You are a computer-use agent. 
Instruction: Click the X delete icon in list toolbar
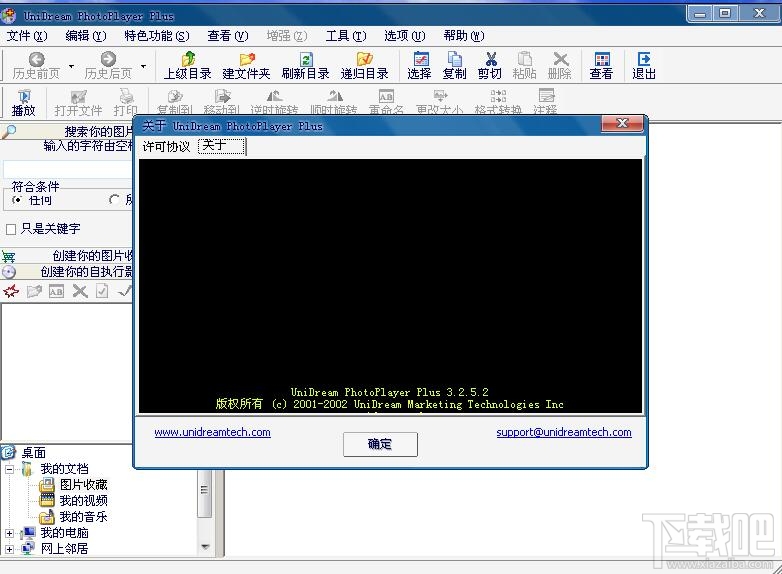tap(80, 291)
